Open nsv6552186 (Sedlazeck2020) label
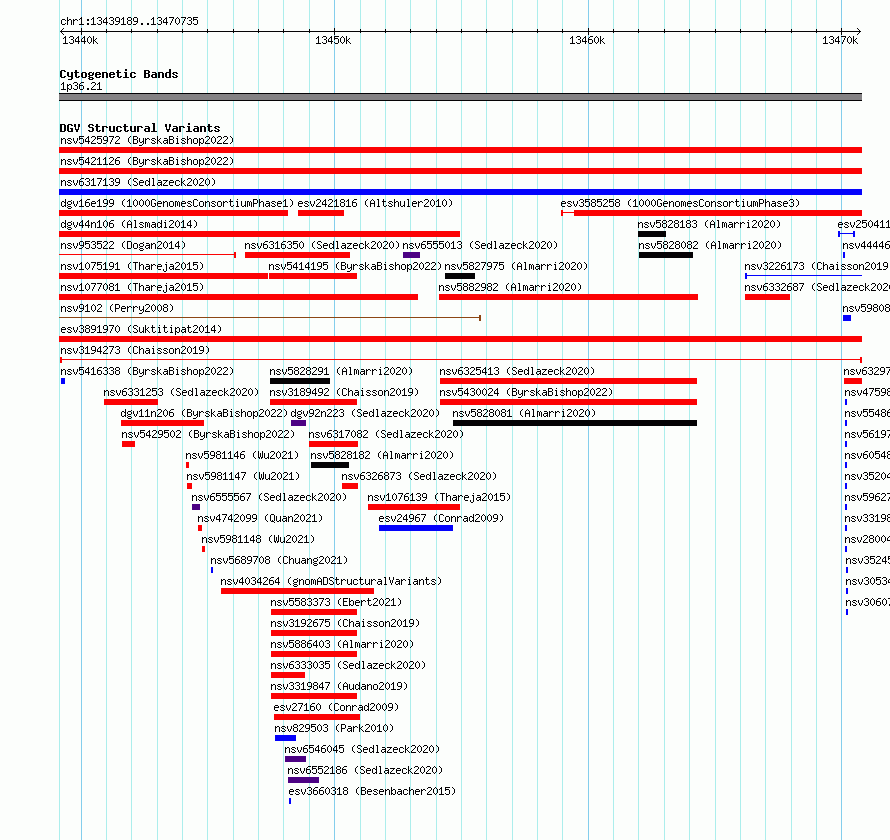Viewport: 890px width, 840px height. click(x=365, y=770)
